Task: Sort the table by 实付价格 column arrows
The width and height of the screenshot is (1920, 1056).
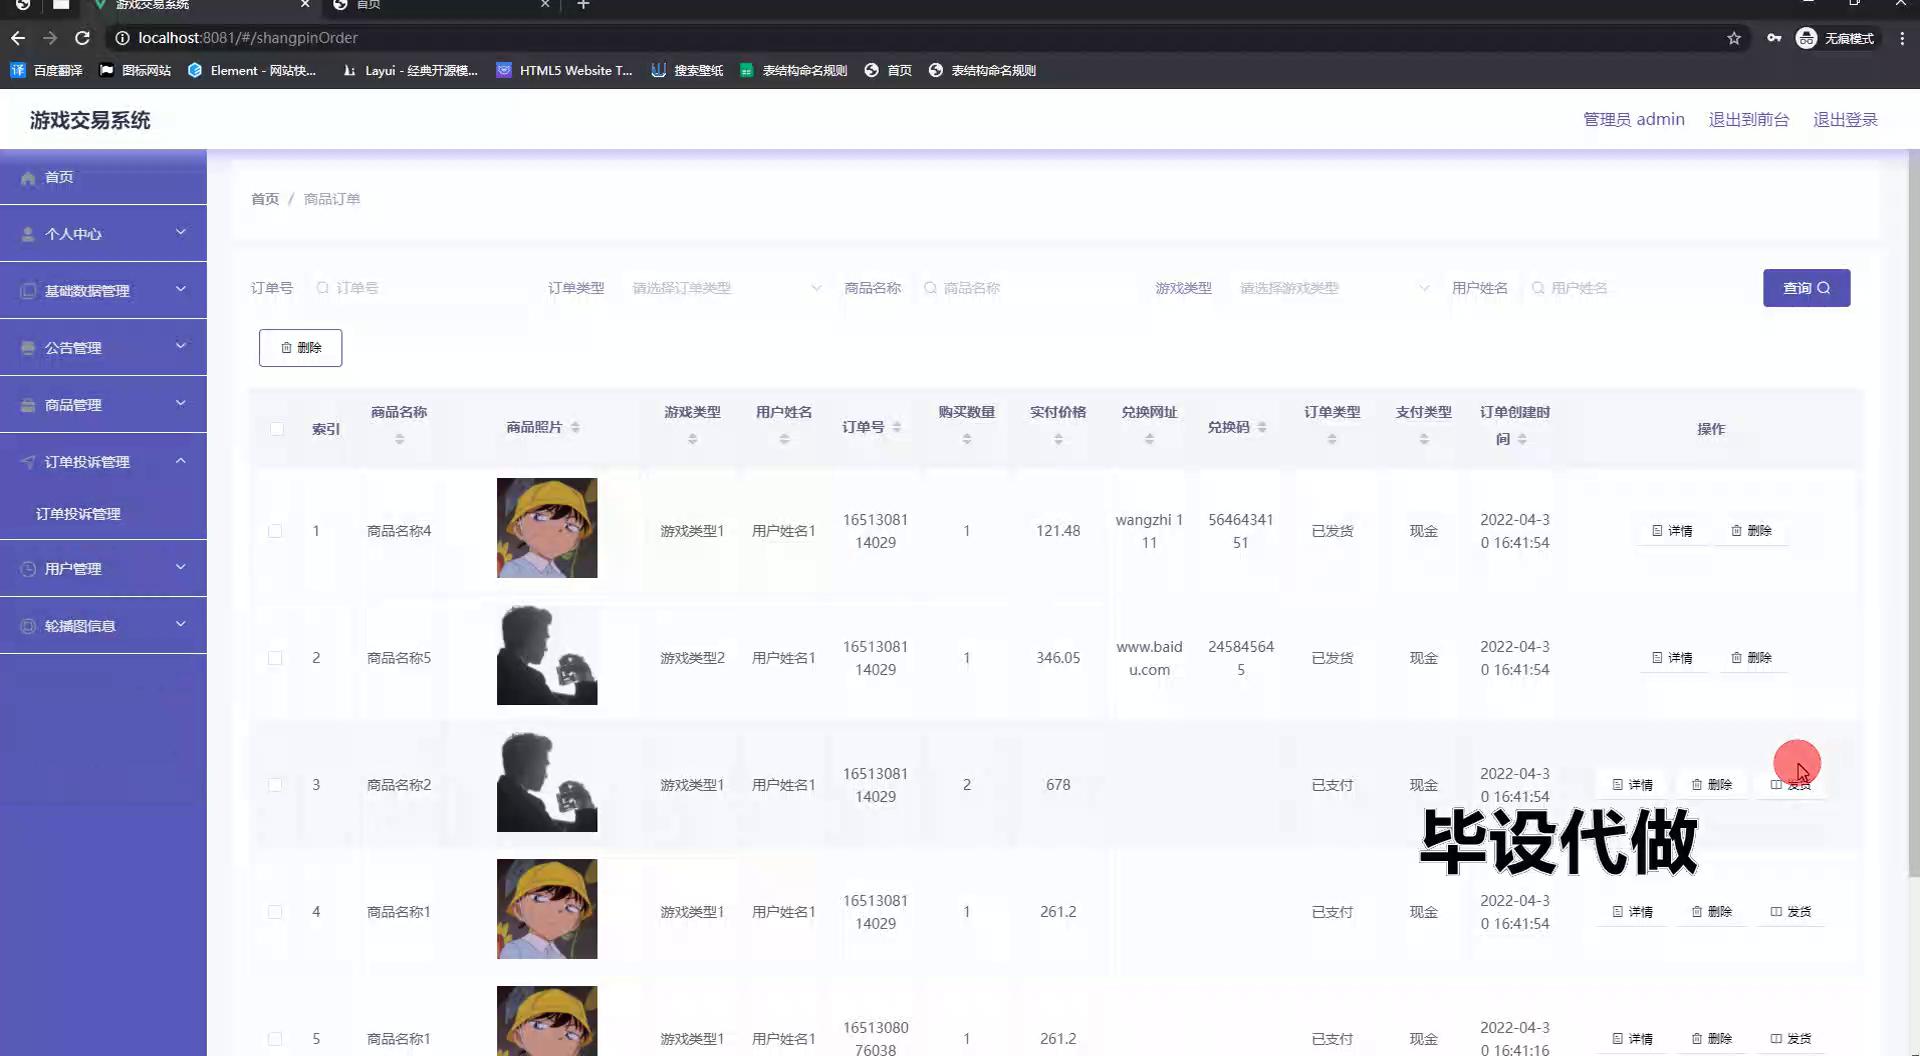Action: [x=1058, y=439]
